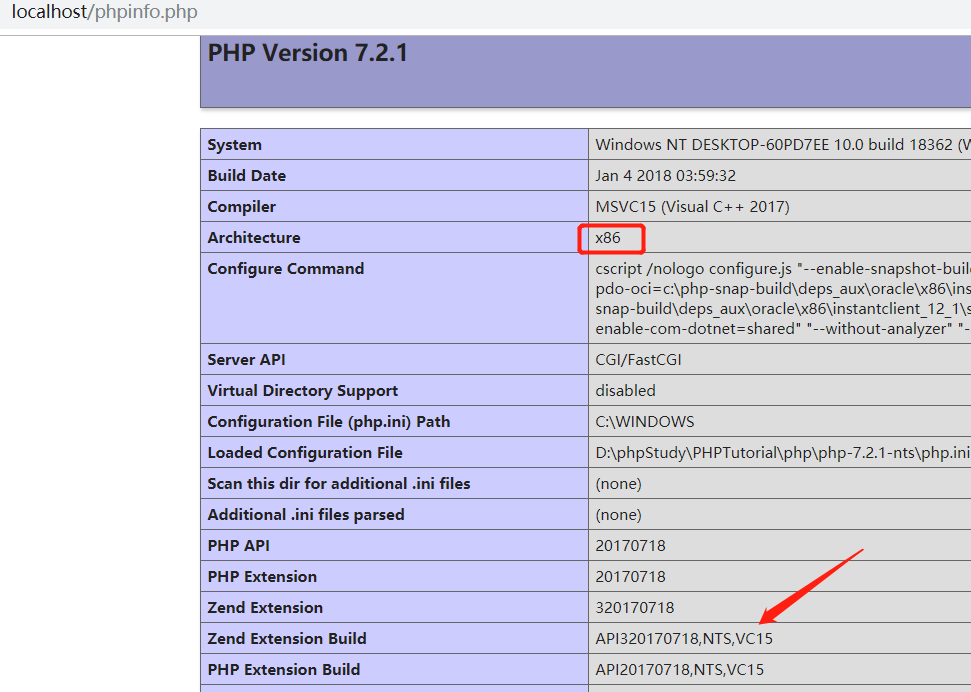
Task: Click Loaded Configuration File label
Action: tap(305, 453)
